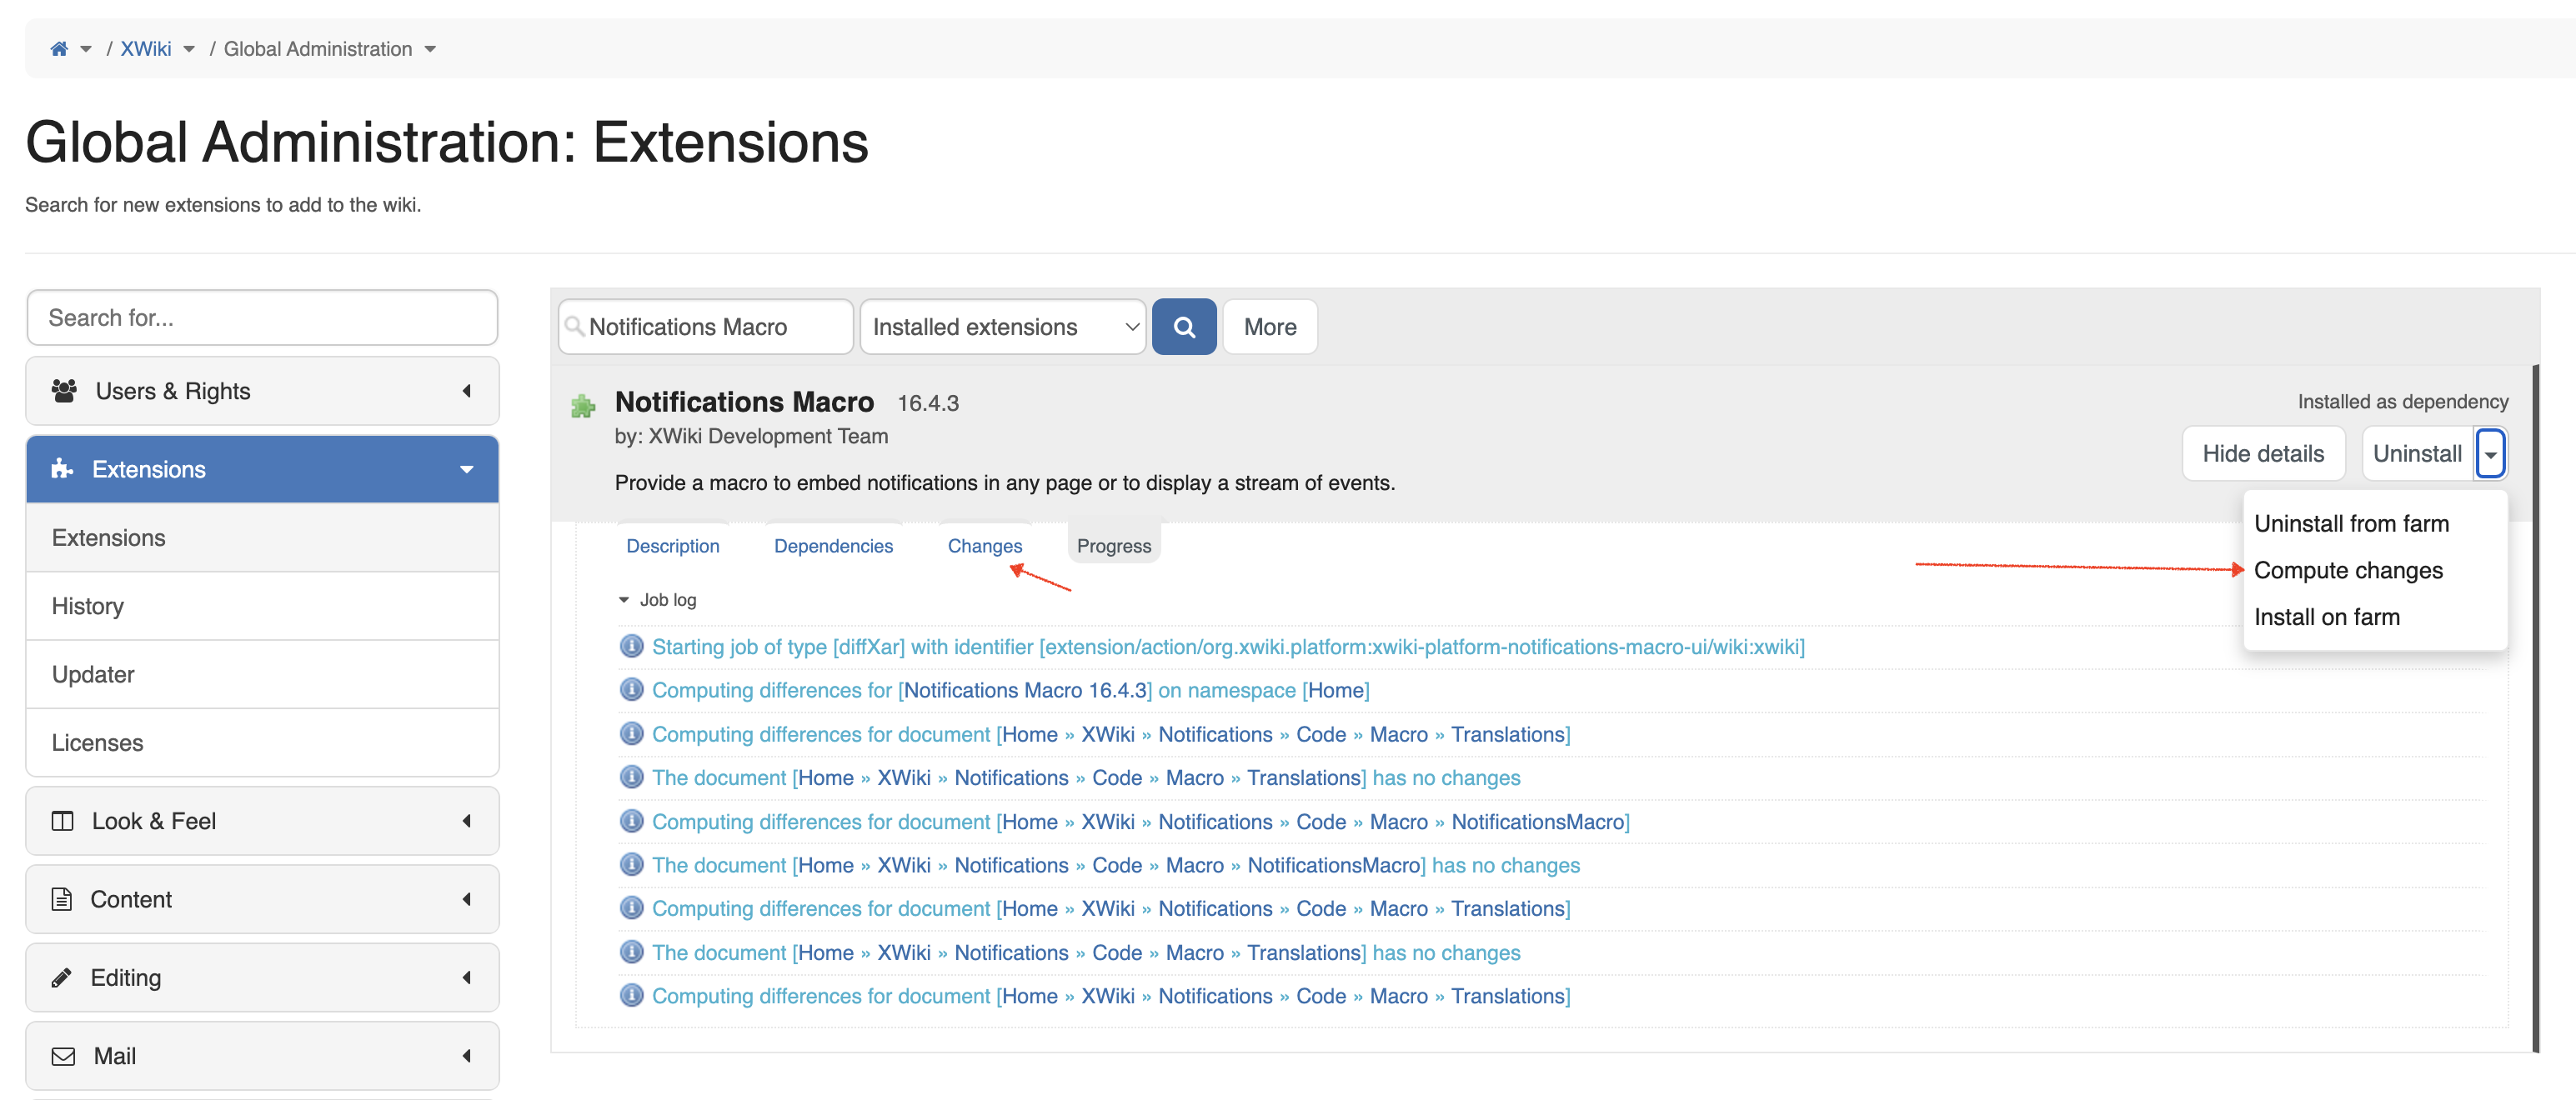Screen dimensions: 2576x1100
Task: Click the Mail envelope icon
Action: tap(63, 1056)
